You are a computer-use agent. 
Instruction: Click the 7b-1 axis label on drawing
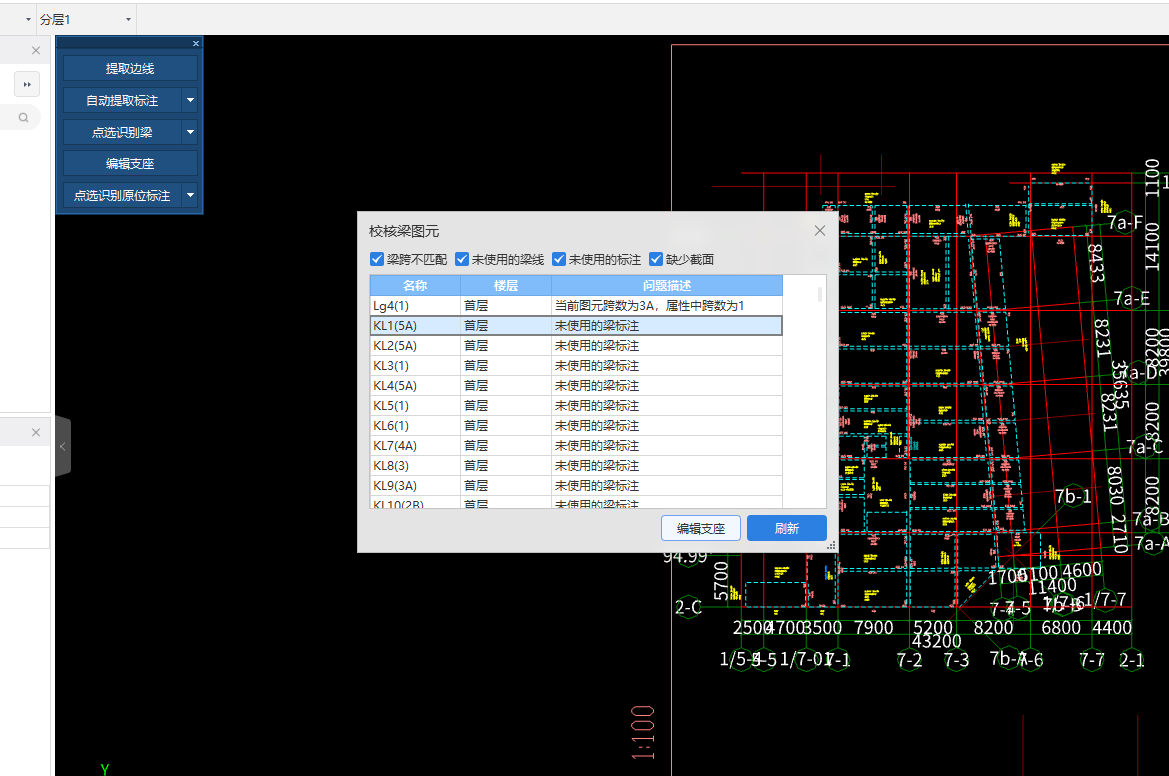pos(1073,496)
